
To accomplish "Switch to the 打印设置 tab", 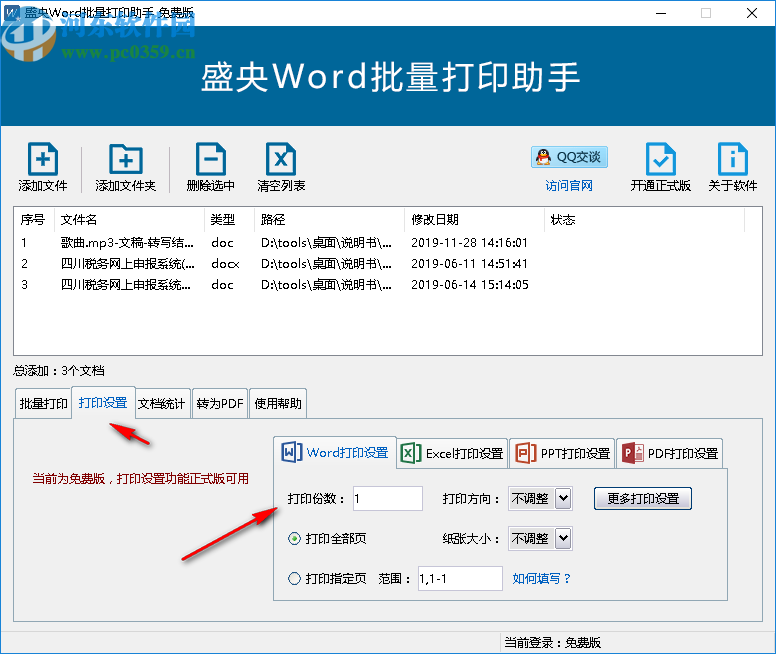I will click(x=103, y=402).
